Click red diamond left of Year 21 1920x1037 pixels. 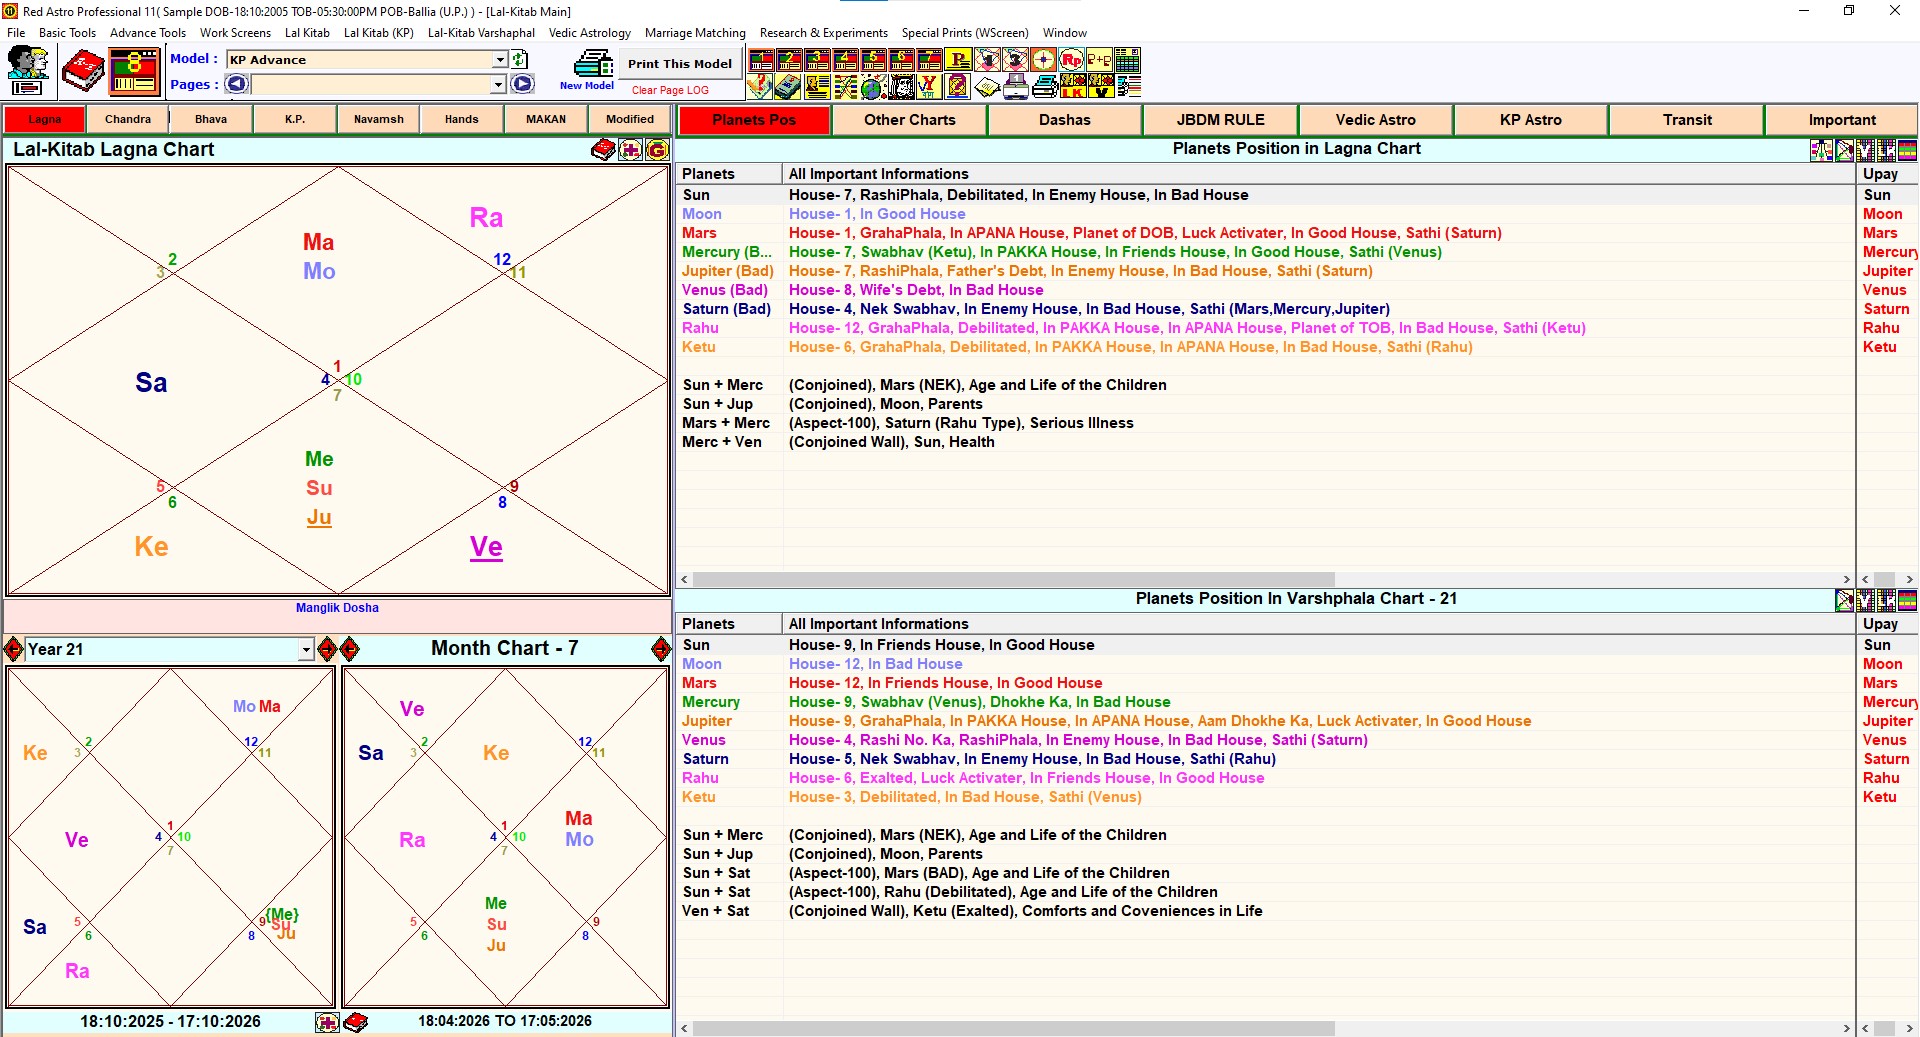(13, 649)
